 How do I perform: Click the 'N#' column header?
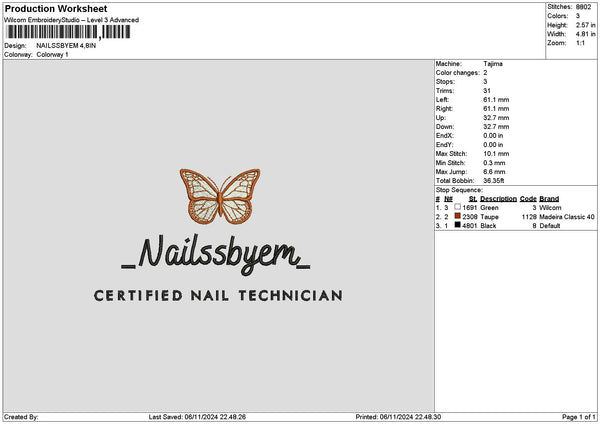pos(448,199)
